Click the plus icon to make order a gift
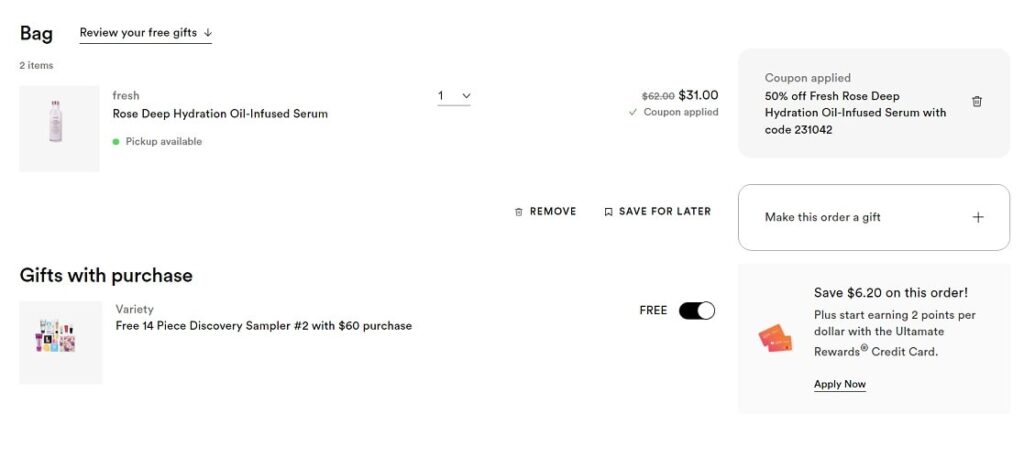1024x458 pixels. click(978, 217)
